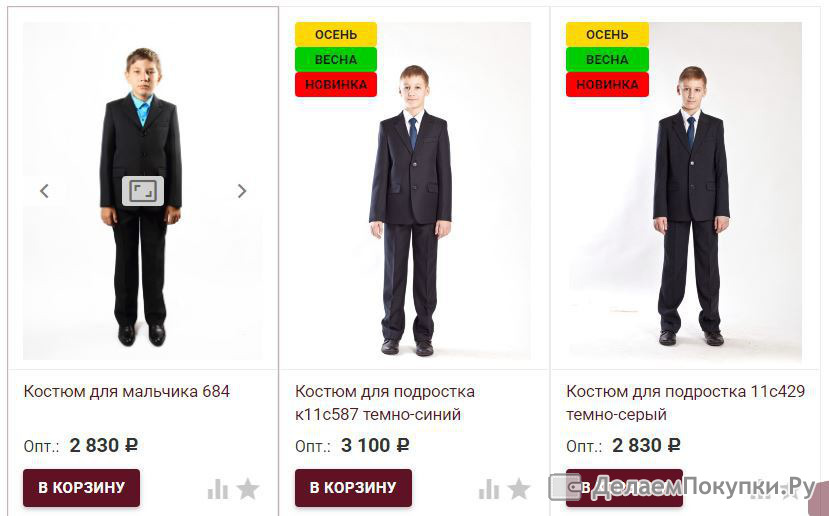
Task: Click compare chart icon for k11c587 suit
Action: (x=489, y=489)
